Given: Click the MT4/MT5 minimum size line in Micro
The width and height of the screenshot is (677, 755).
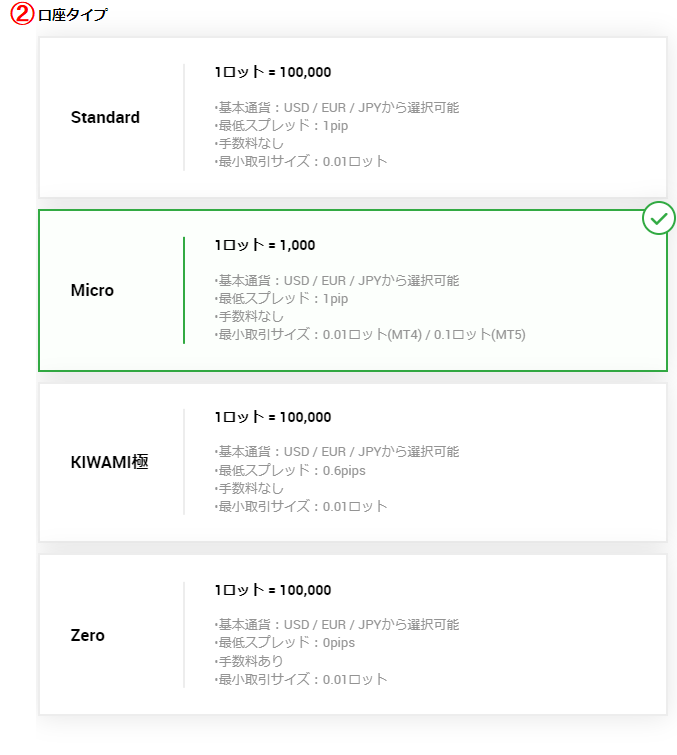Looking at the screenshot, I should 370,335.
